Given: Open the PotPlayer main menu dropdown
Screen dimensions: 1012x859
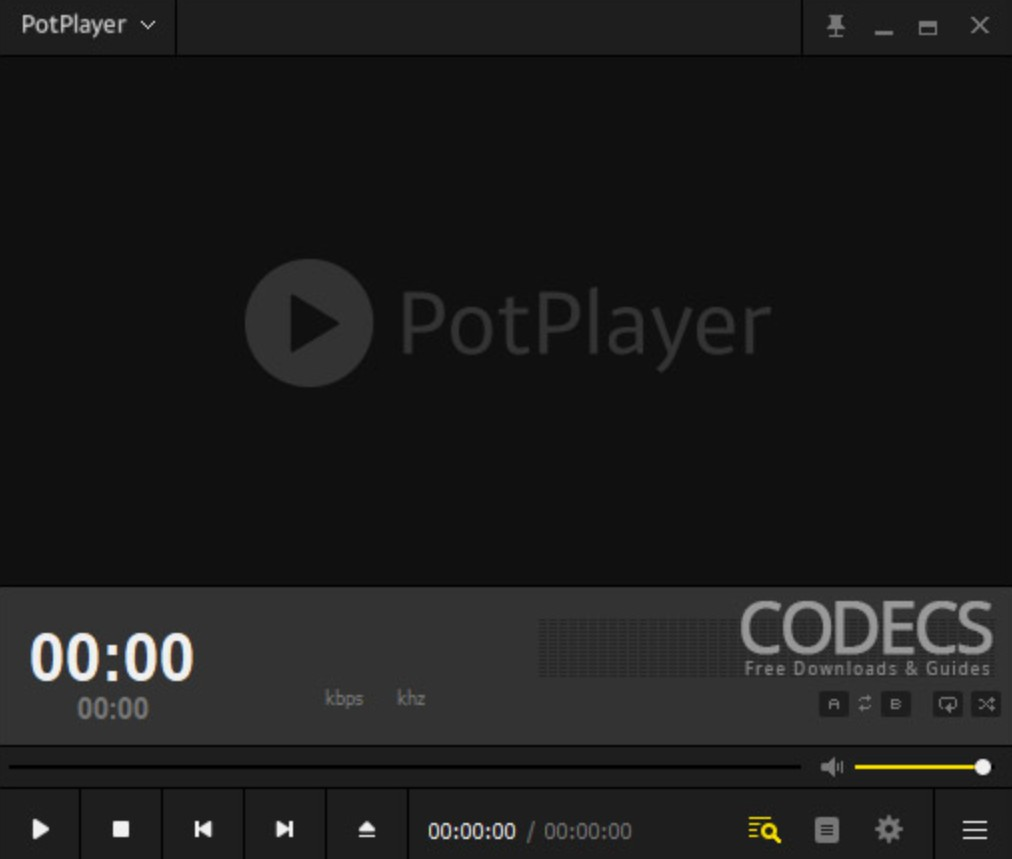Looking at the screenshot, I should [88, 26].
